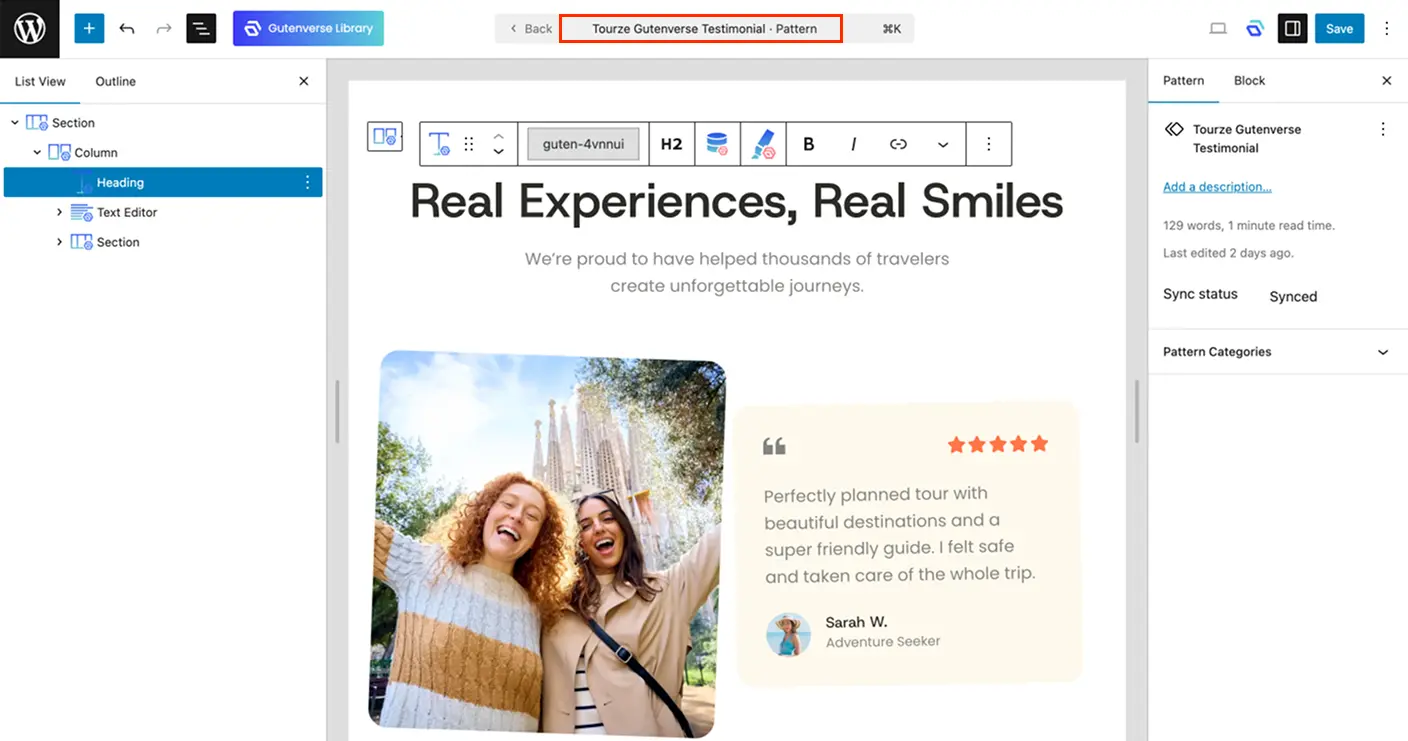Click the dynamic data database icon
The height and width of the screenshot is (741, 1408).
click(717, 144)
